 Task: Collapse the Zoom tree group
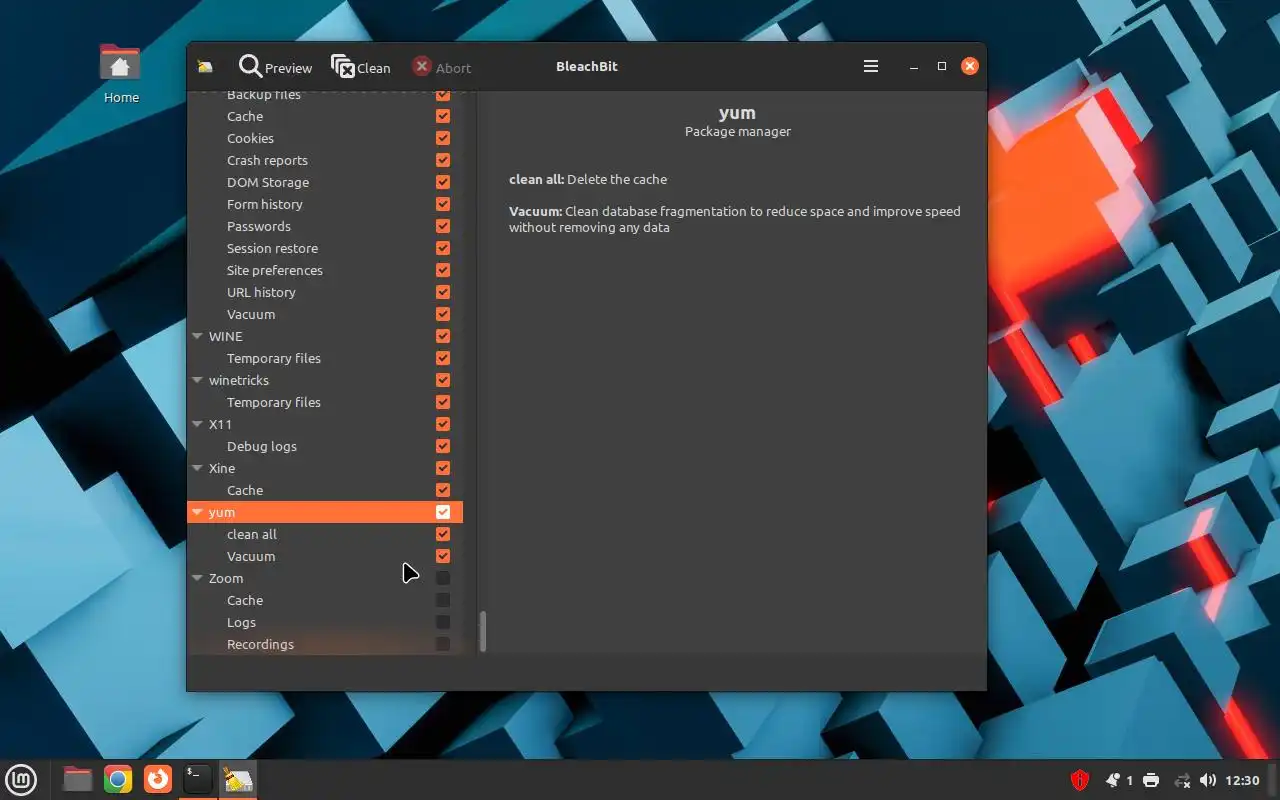tap(197, 578)
